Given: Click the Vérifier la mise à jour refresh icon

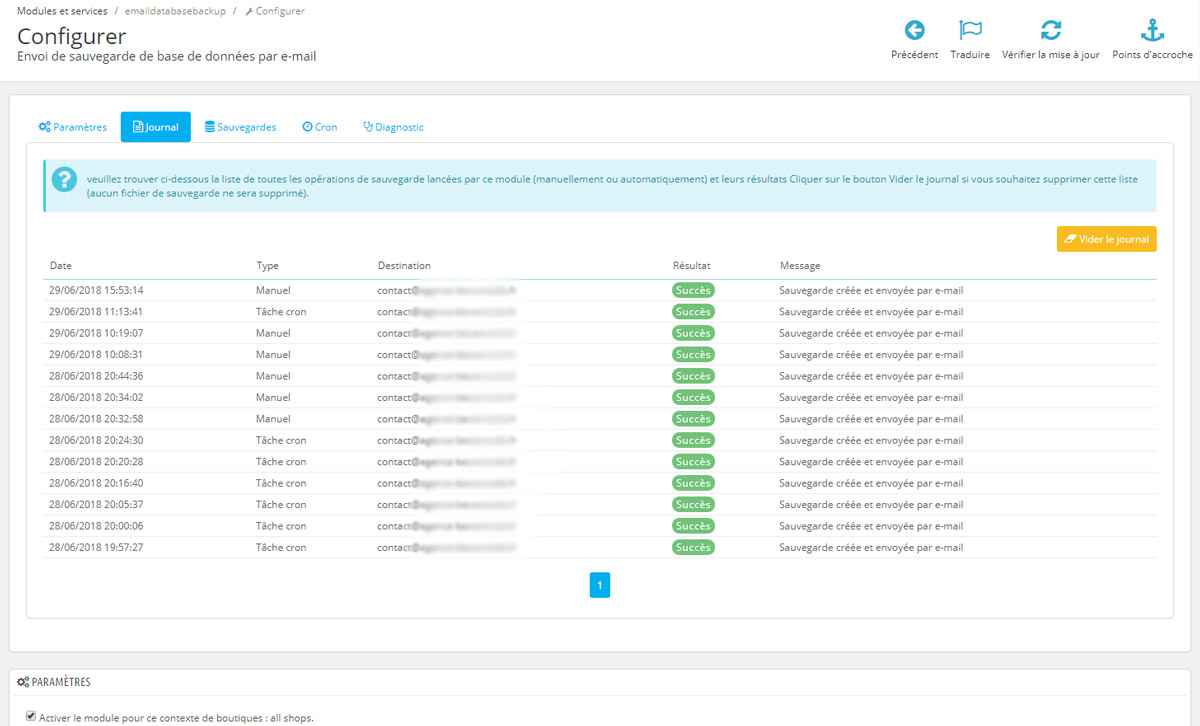Looking at the screenshot, I should click(1050, 31).
